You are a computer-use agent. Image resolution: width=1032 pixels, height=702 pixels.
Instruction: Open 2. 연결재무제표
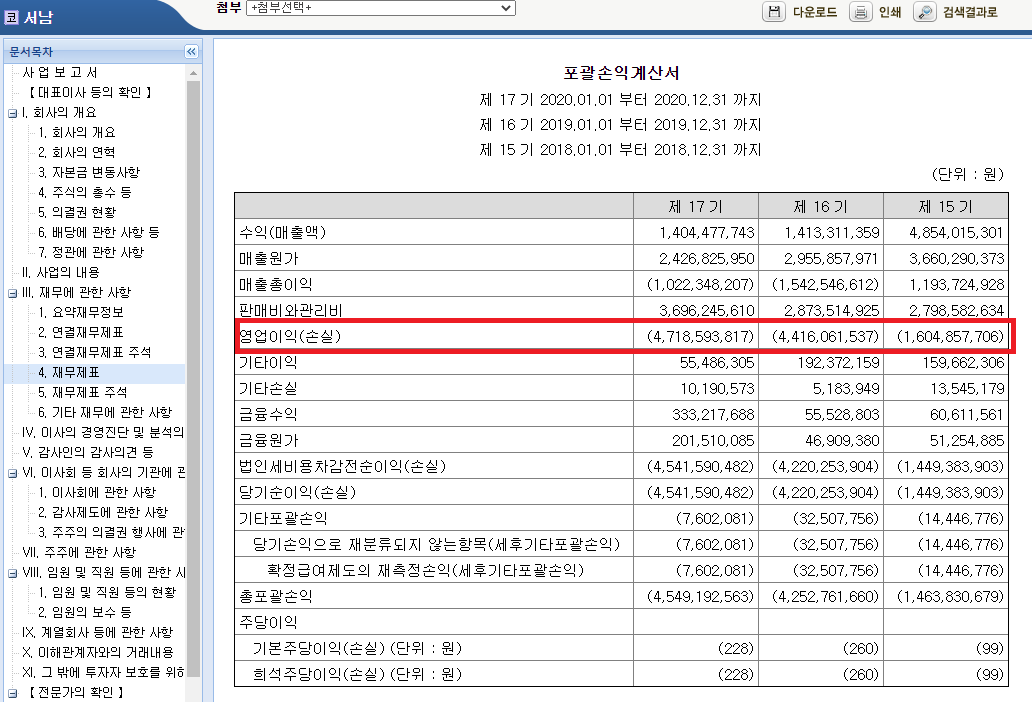pos(80,332)
